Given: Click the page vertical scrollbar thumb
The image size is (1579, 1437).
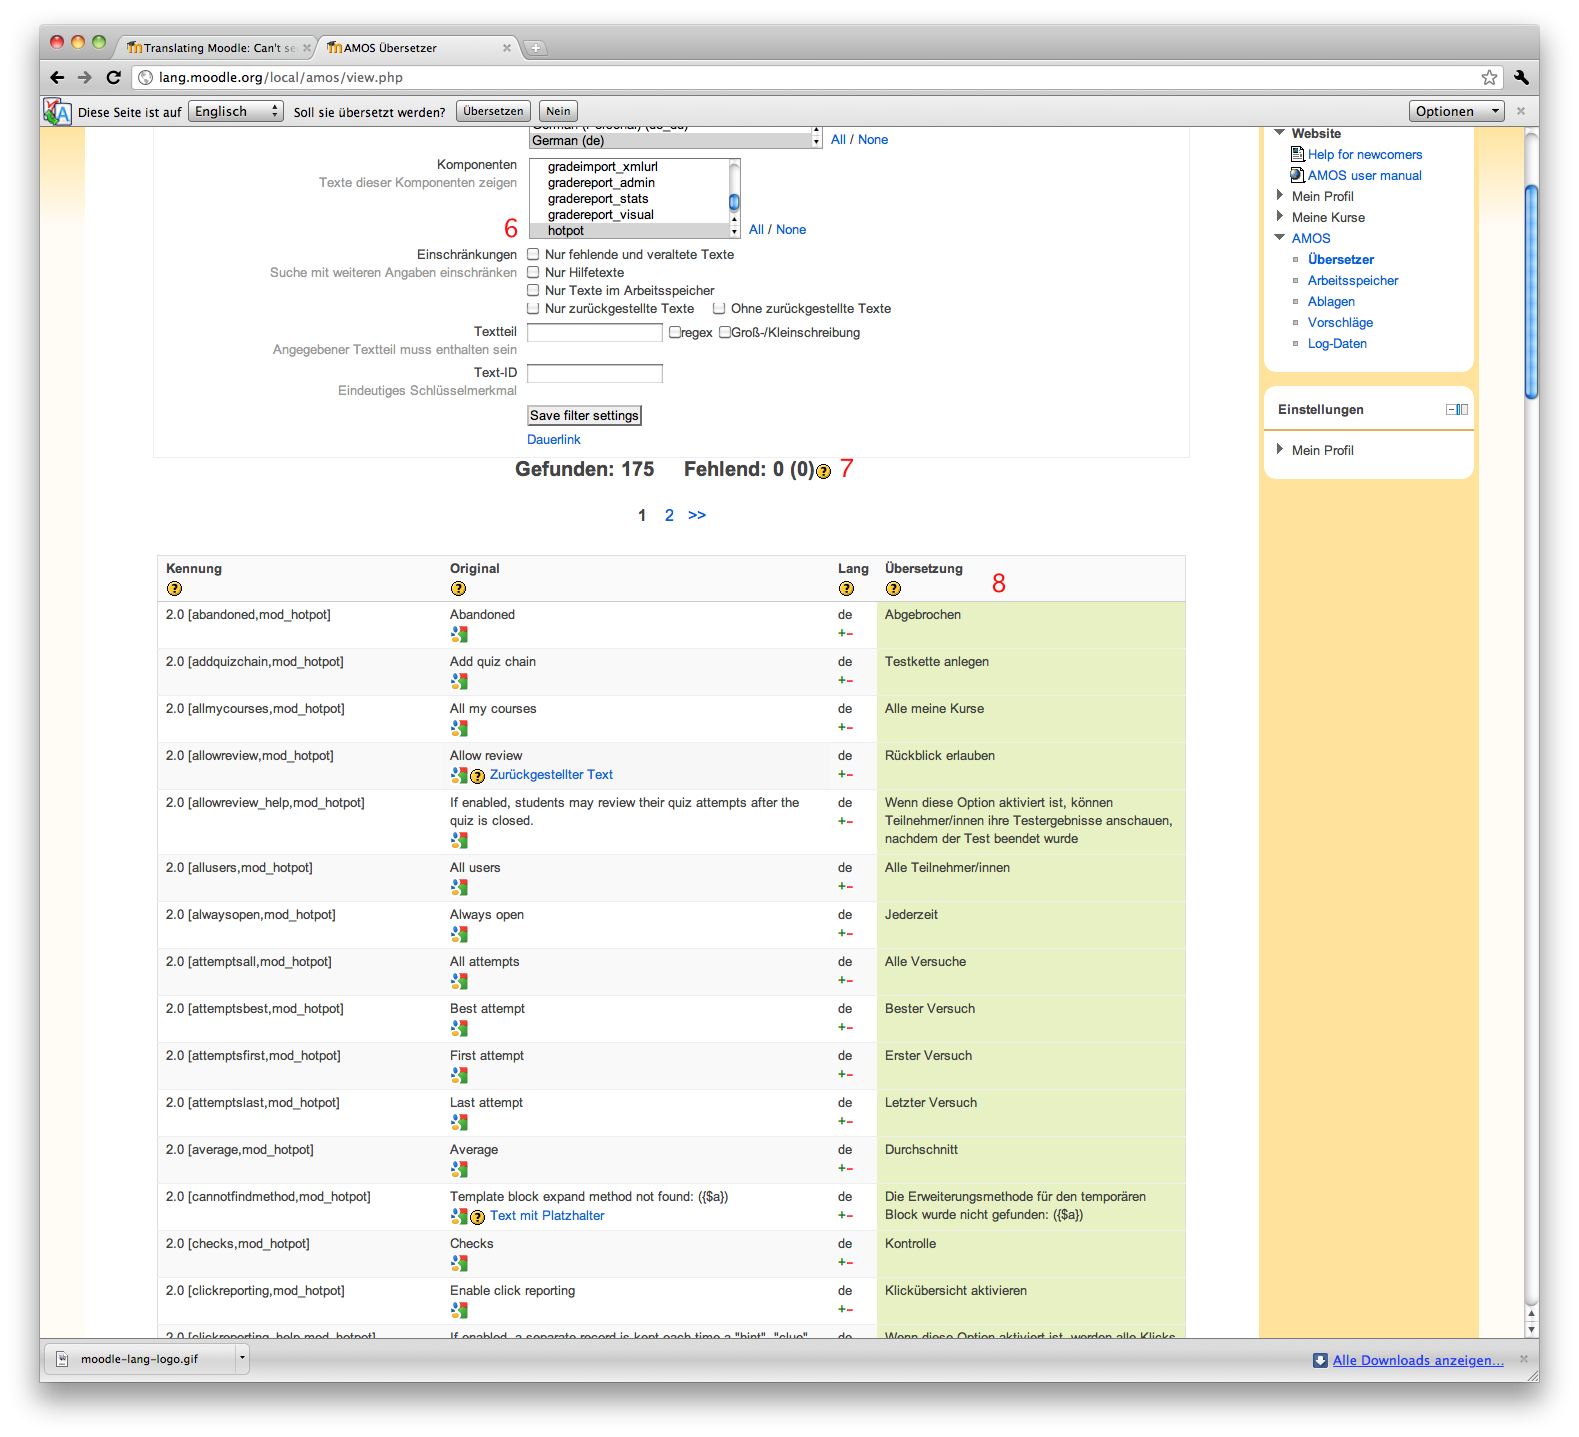Looking at the screenshot, I should tap(1531, 292).
